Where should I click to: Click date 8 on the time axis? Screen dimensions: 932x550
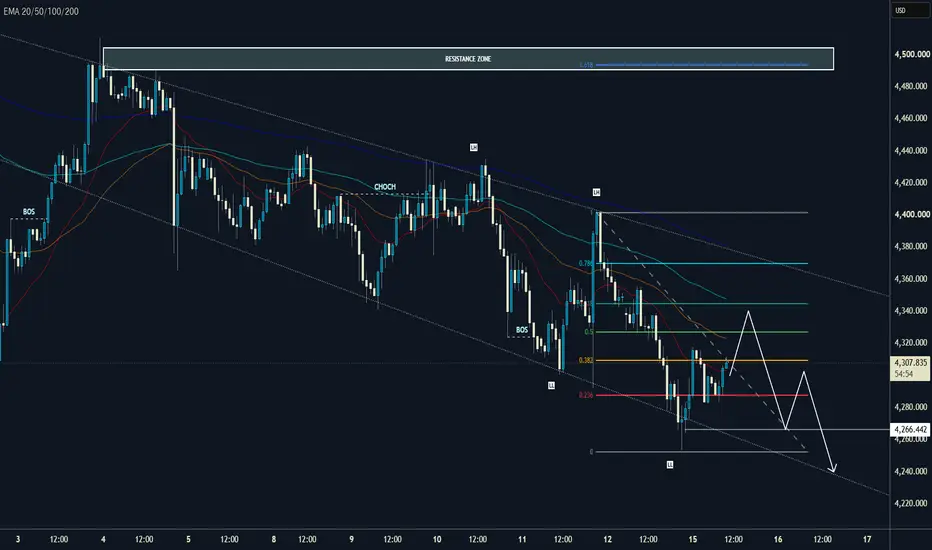274,539
